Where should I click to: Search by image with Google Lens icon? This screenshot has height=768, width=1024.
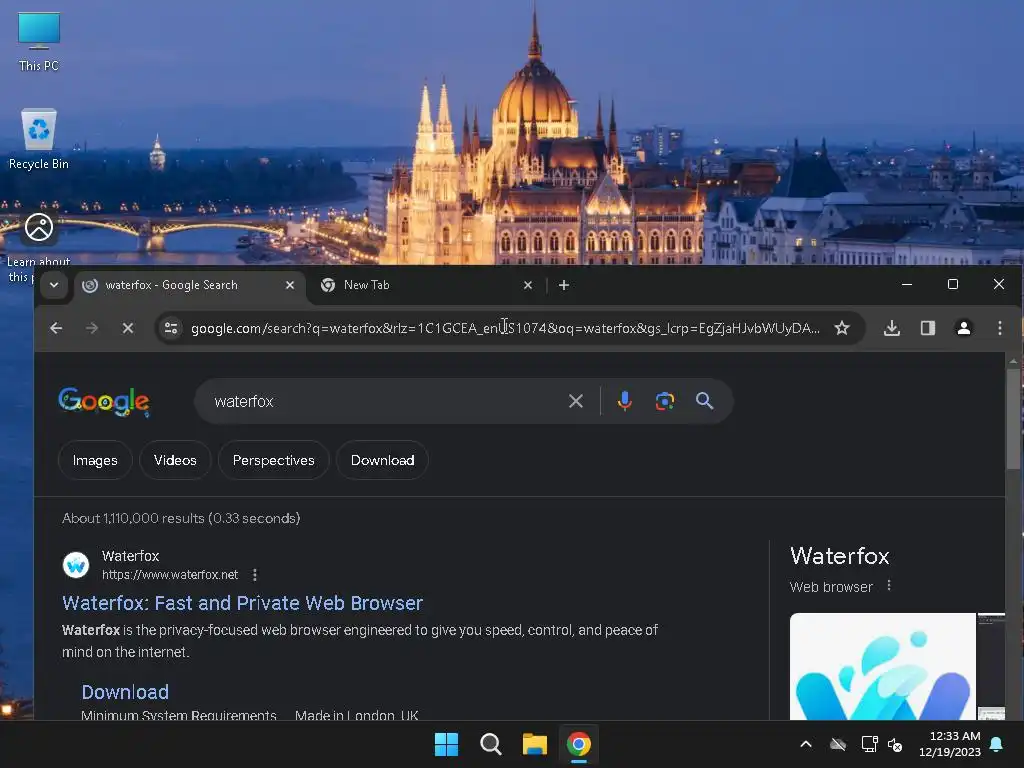pyautogui.click(x=665, y=401)
